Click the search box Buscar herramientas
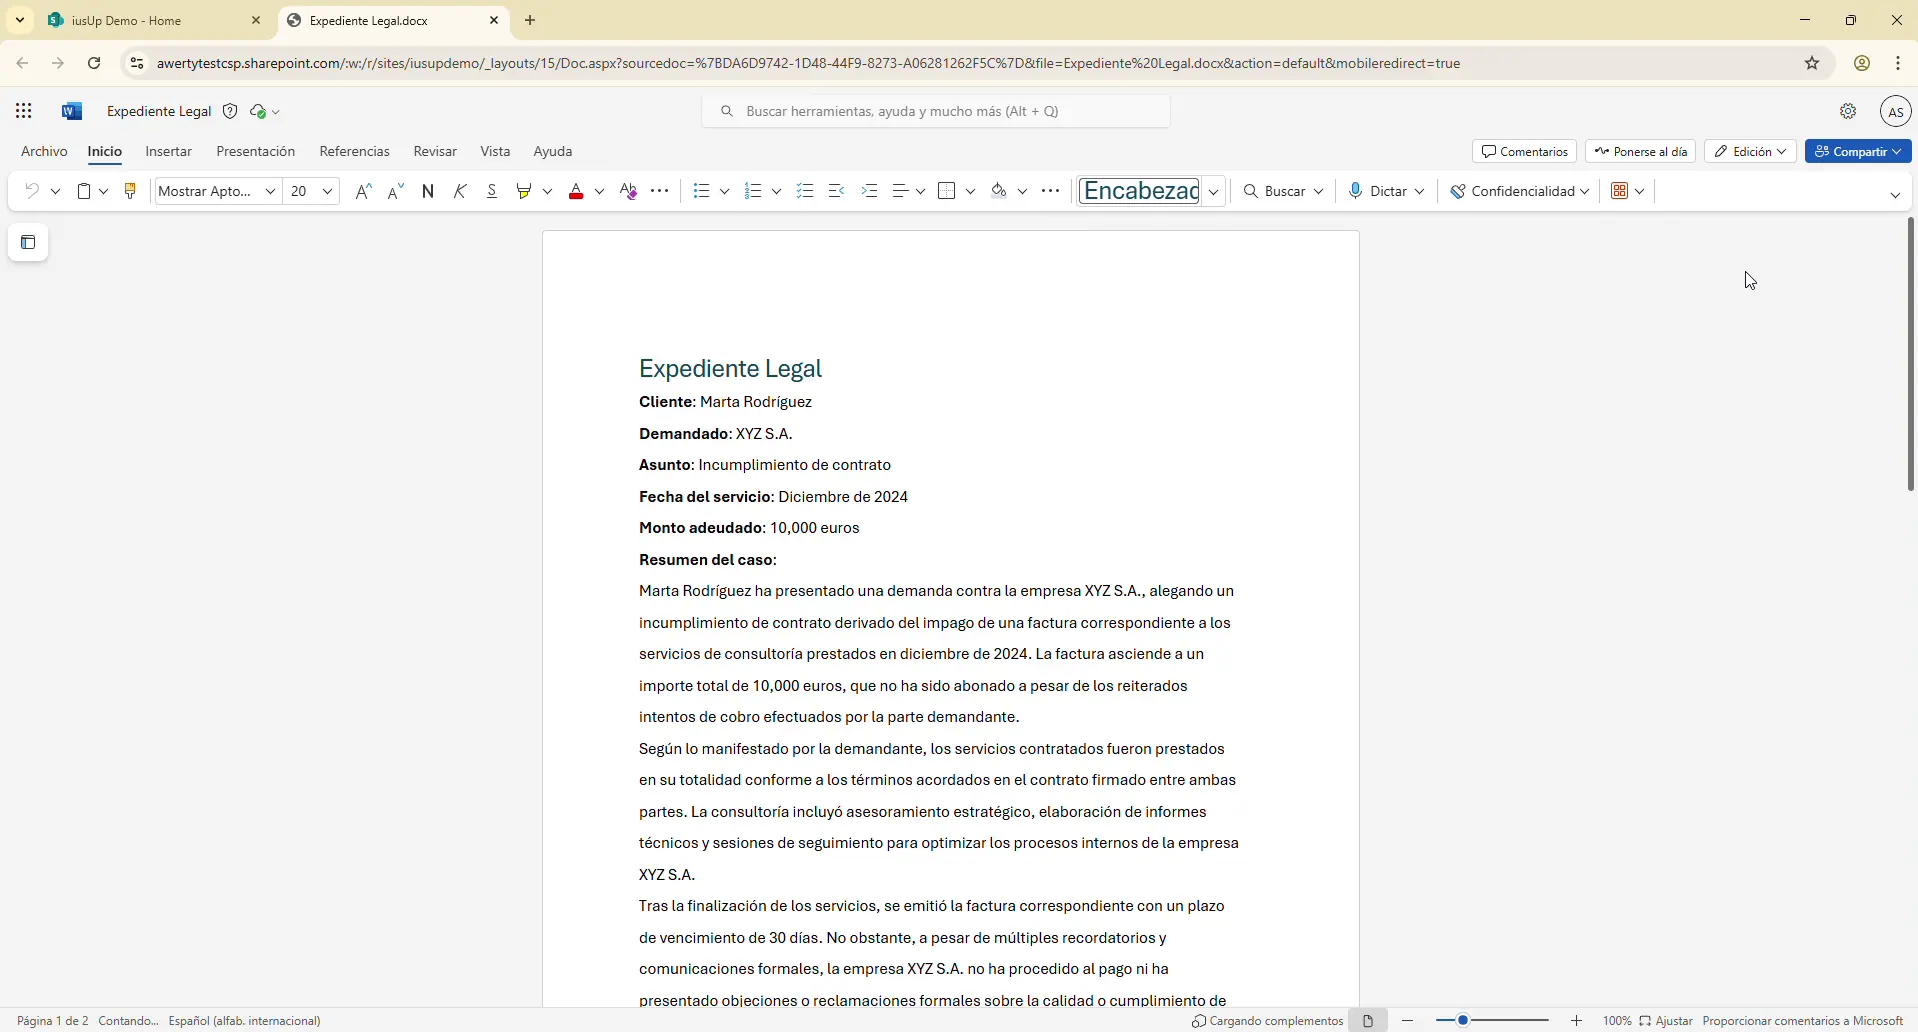Viewport: 1918px width, 1032px height. (x=936, y=111)
